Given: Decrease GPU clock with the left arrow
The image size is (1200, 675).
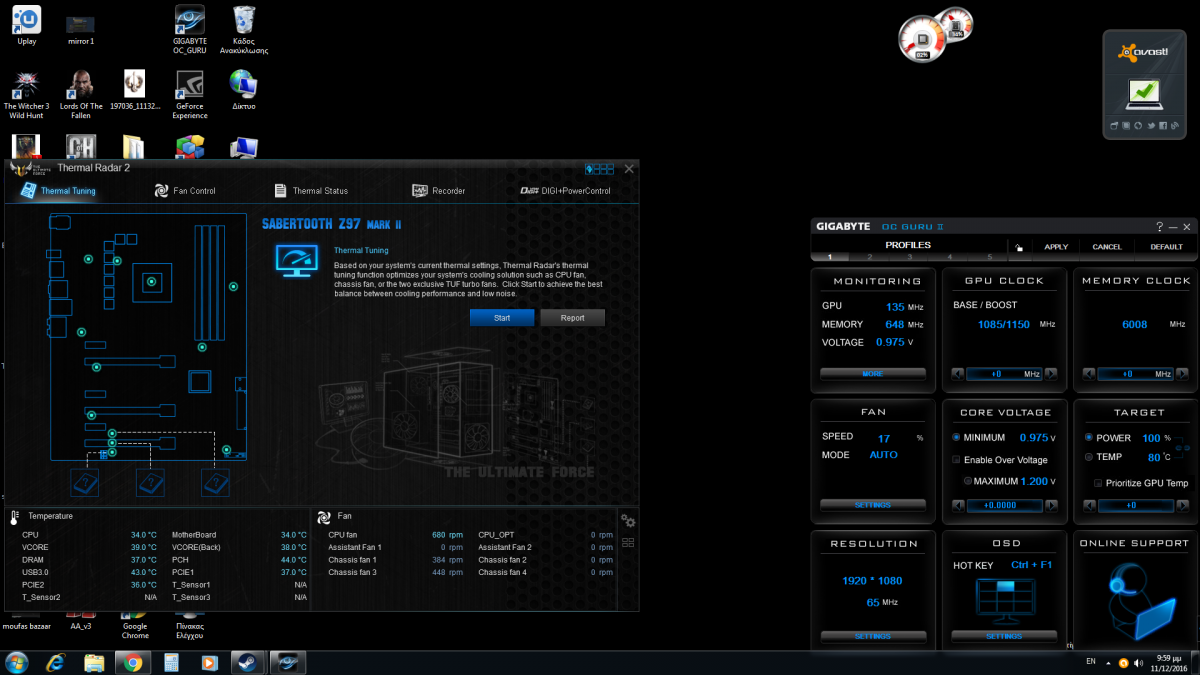Looking at the screenshot, I should pos(958,374).
